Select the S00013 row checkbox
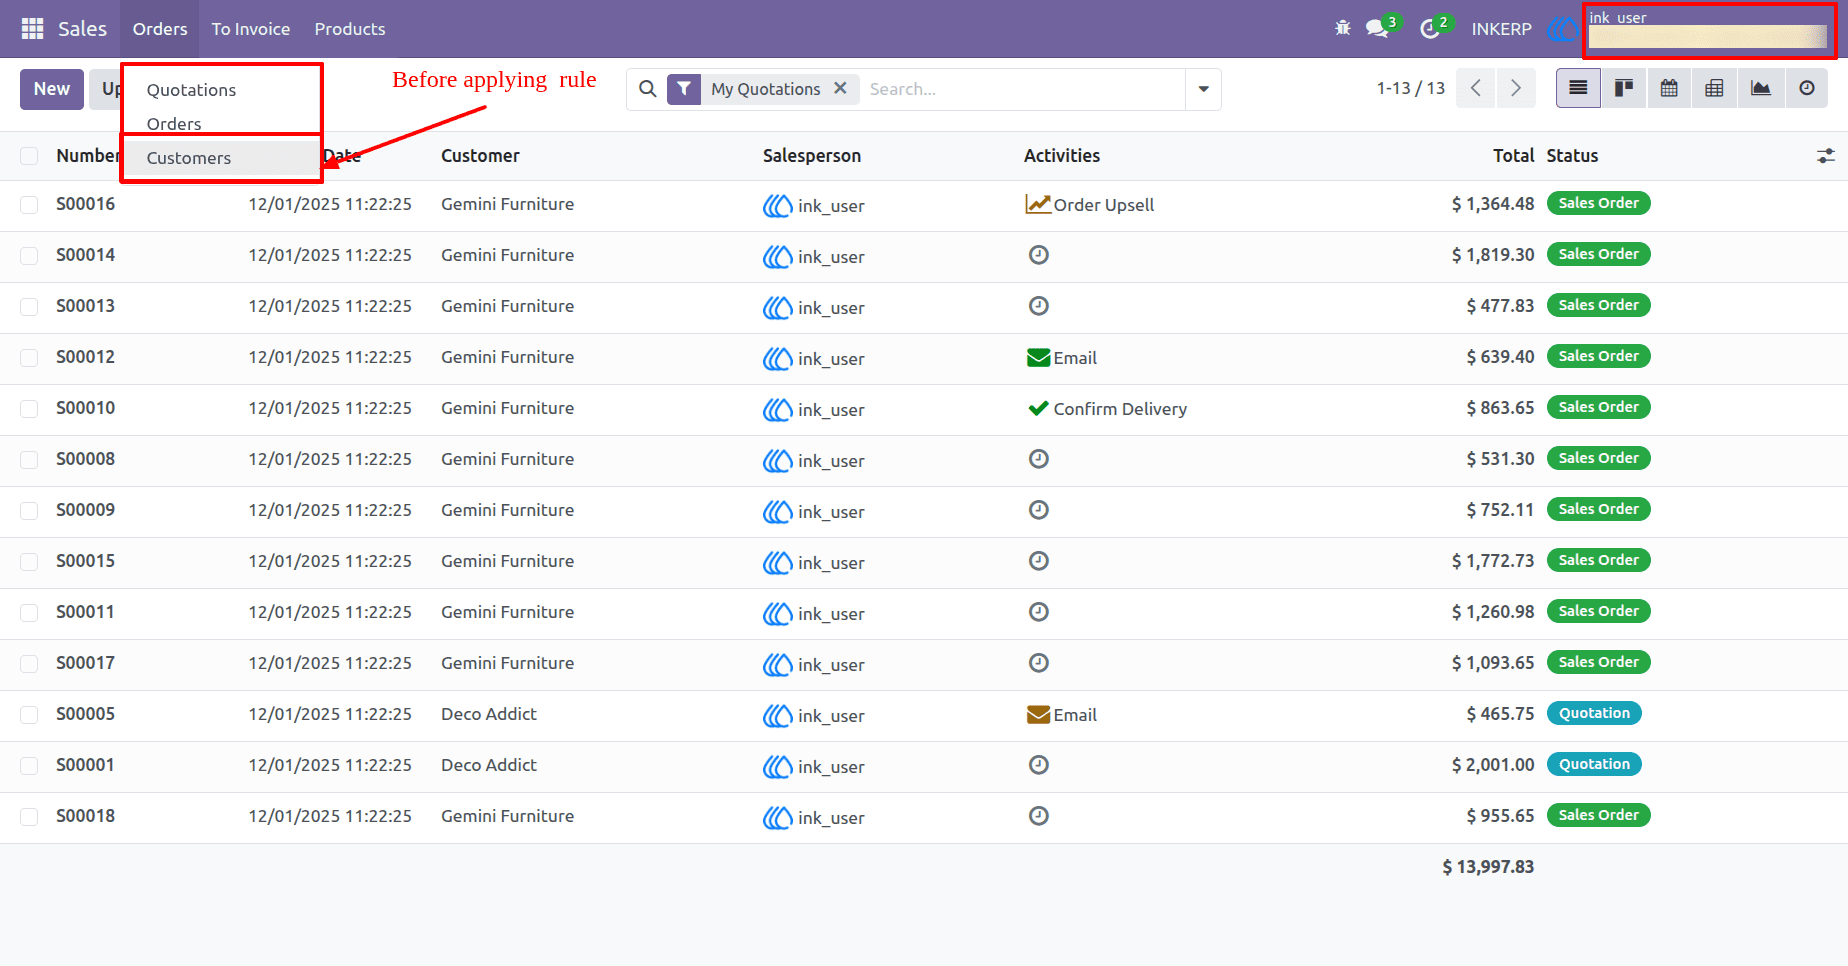This screenshot has width=1848, height=966. (x=29, y=307)
